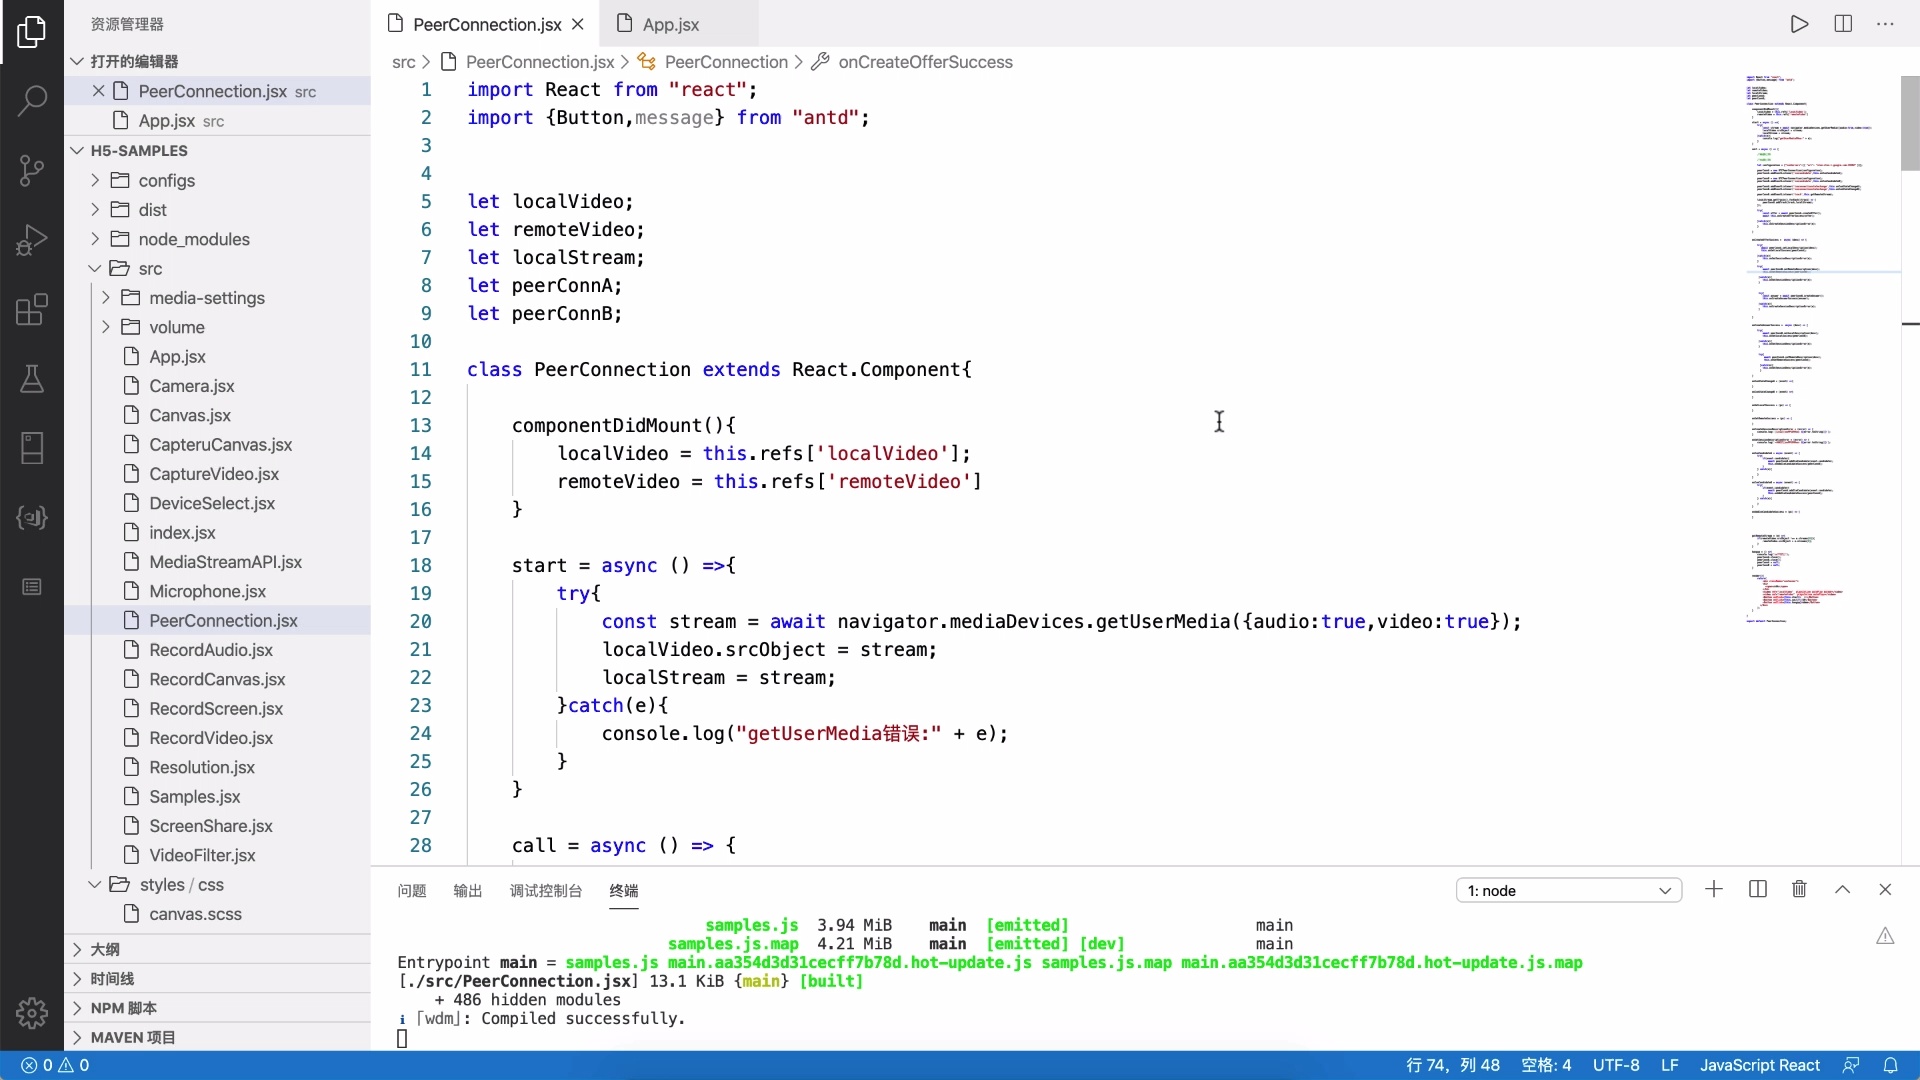
Task: Click the editor vertical scrollbar thumb
Action: click(x=1909, y=122)
